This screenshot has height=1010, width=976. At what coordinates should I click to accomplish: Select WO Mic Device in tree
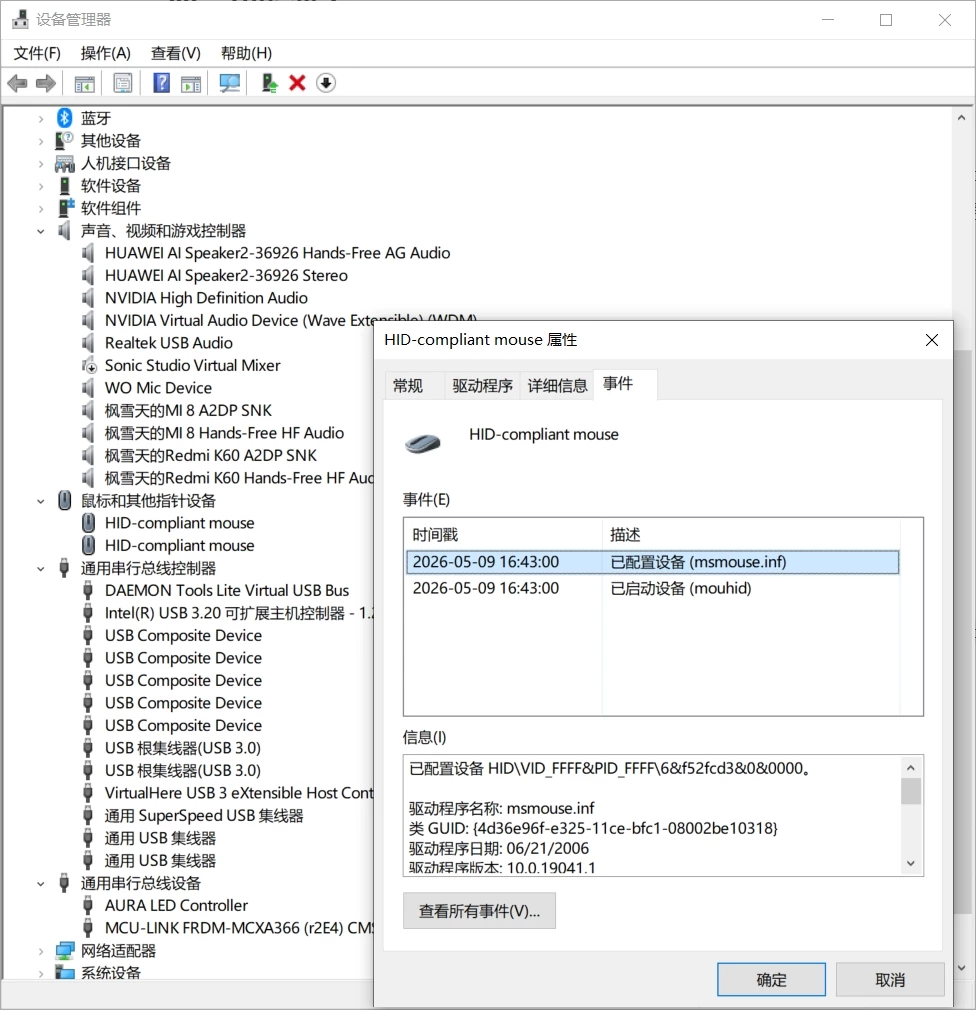point(158,388)
